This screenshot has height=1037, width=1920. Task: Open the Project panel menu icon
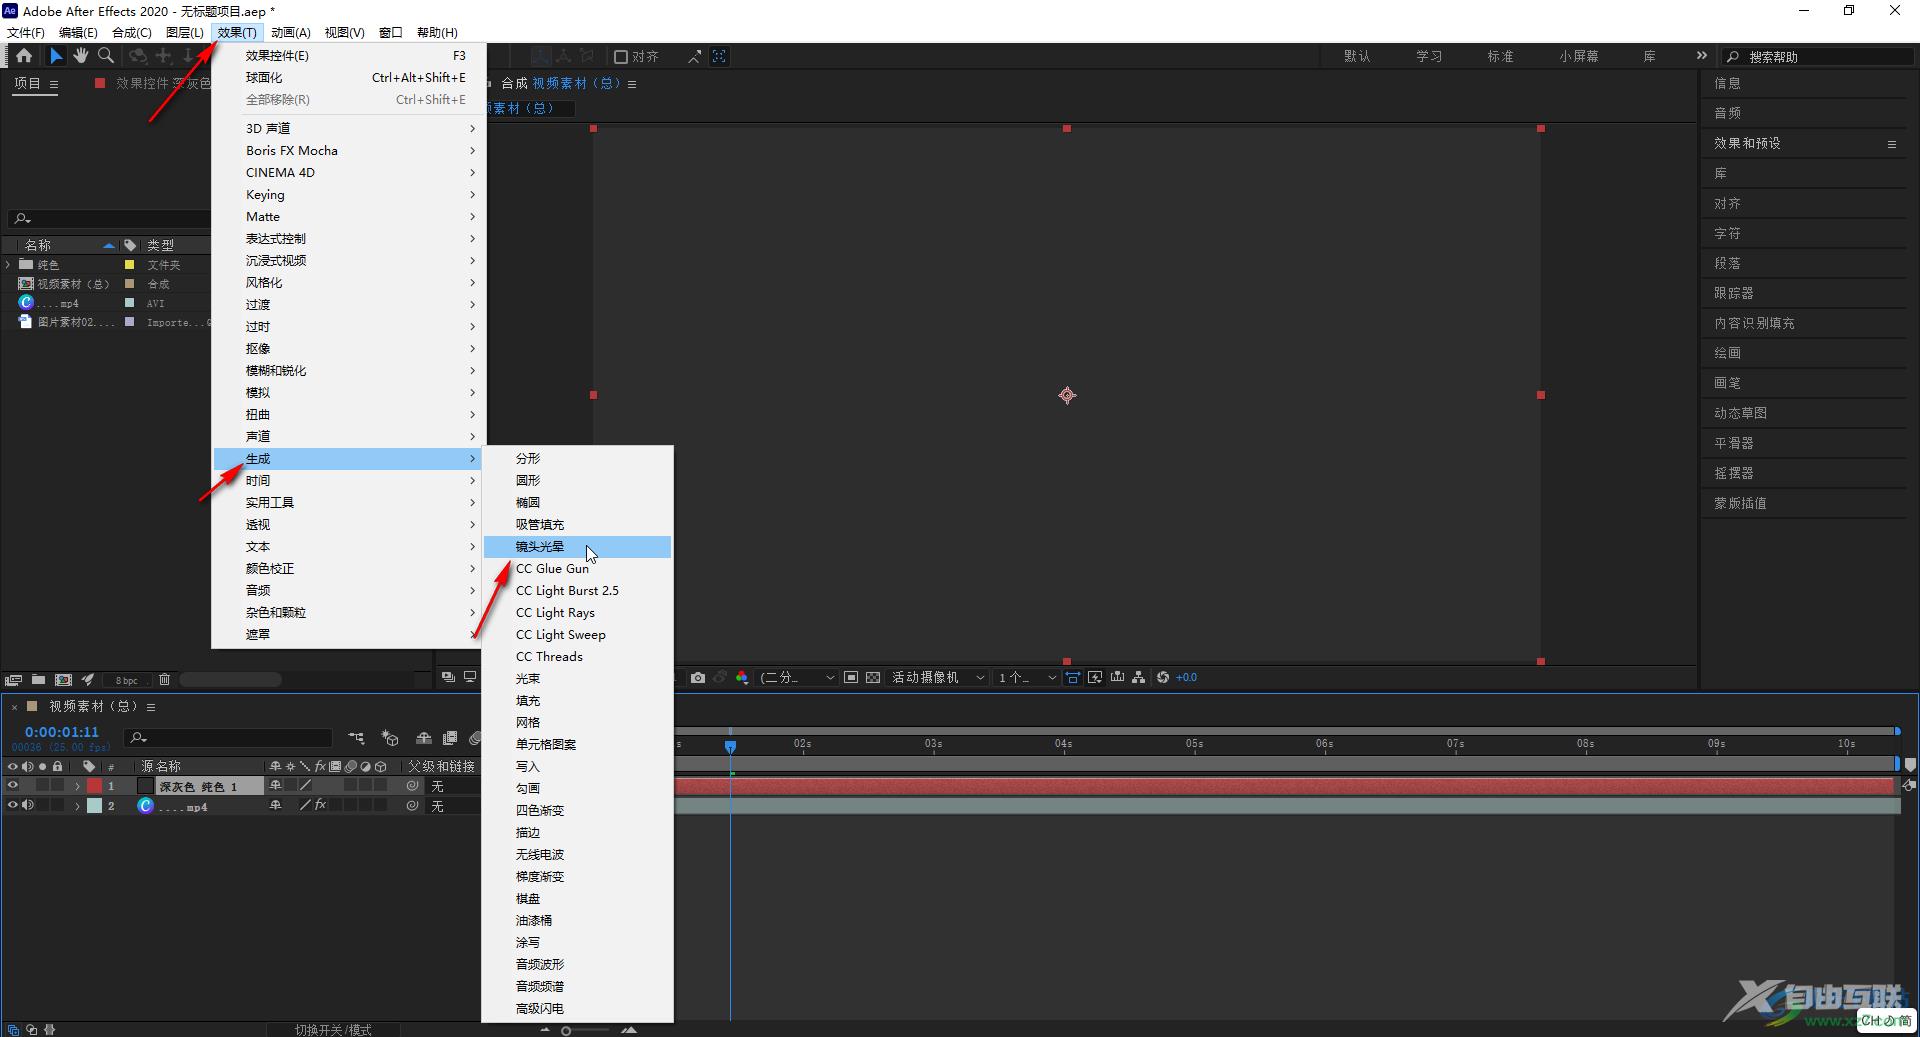click(x=54, y=84)
